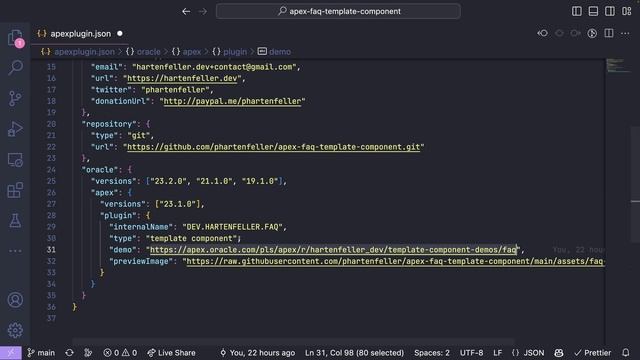Change end of line sequence via LF
This screenshot has height=360, width=640.
tap(497, 353)
